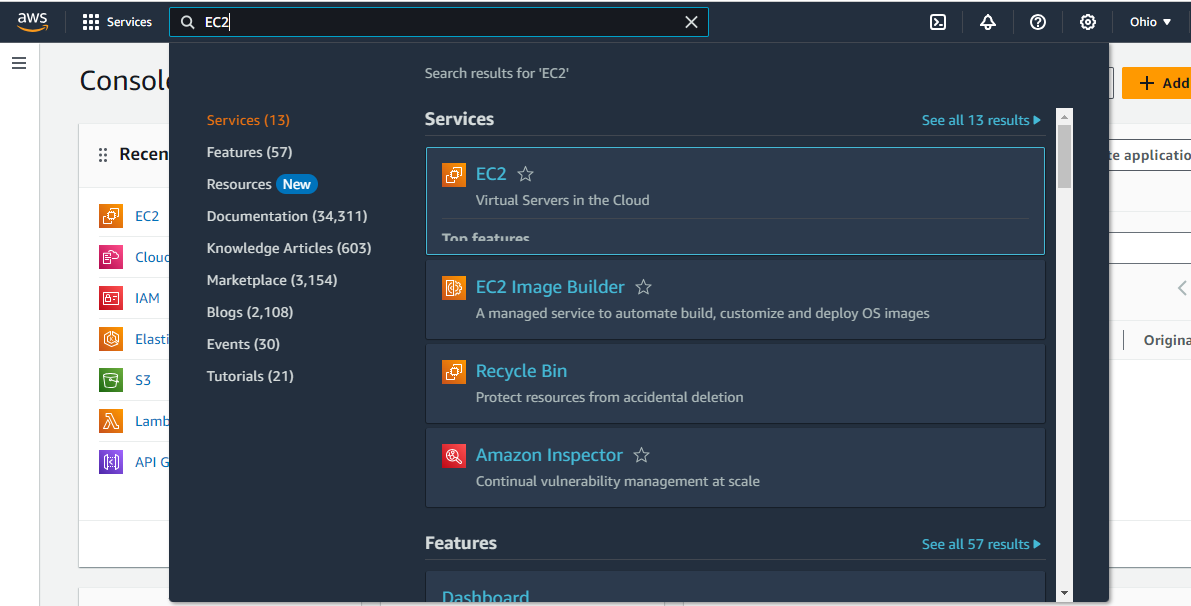
Task: Open the Amazon Inspector result link
Action: coord(549,455)
